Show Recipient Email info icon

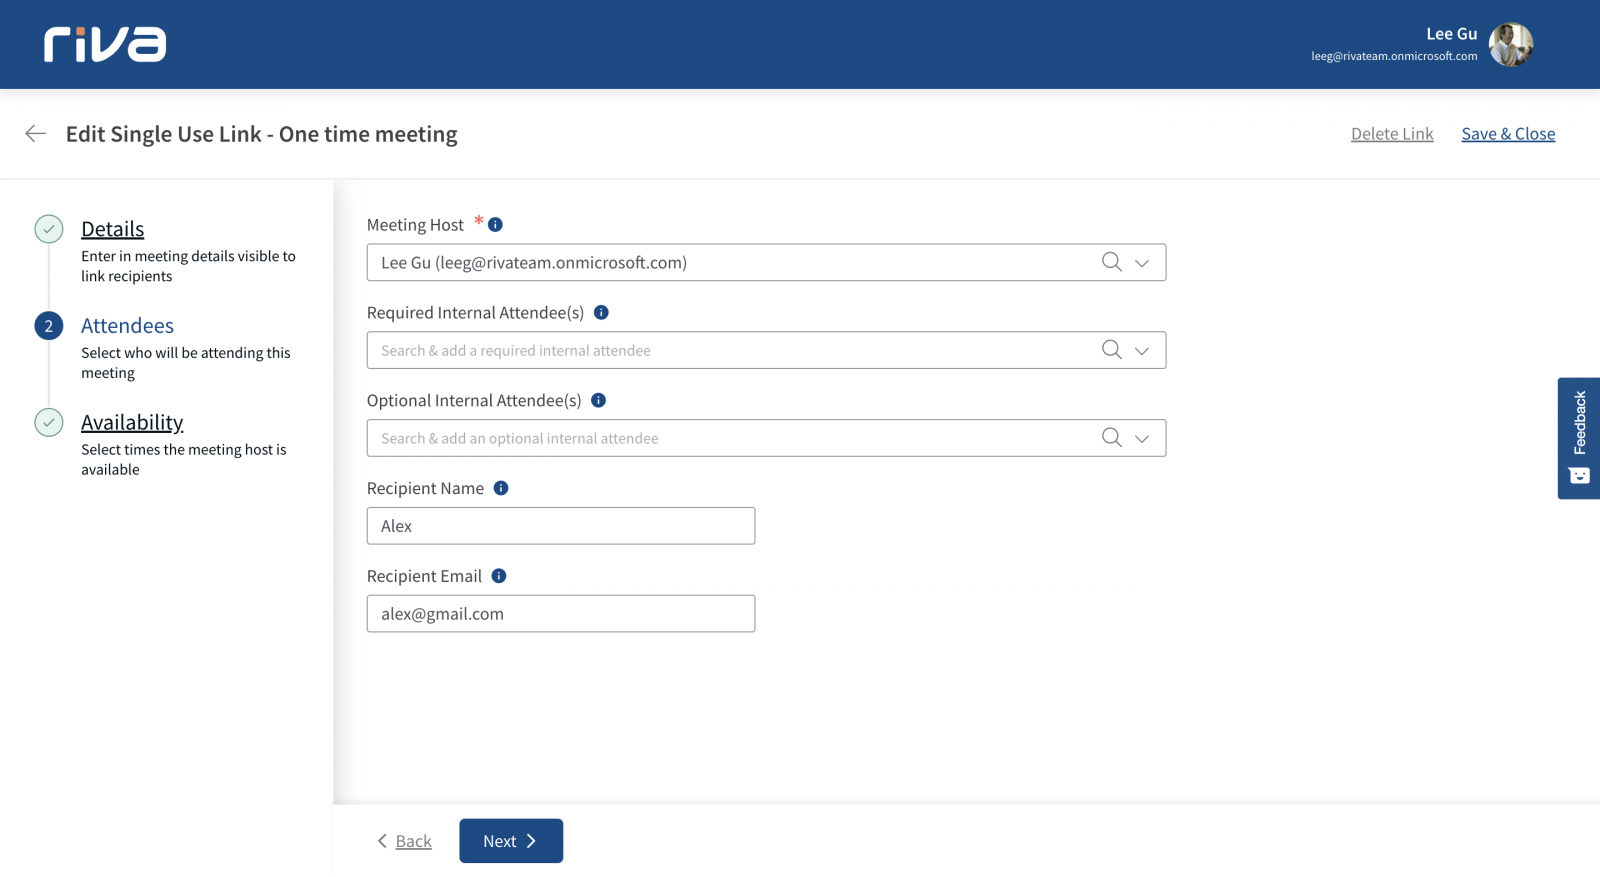coord(499,576)
